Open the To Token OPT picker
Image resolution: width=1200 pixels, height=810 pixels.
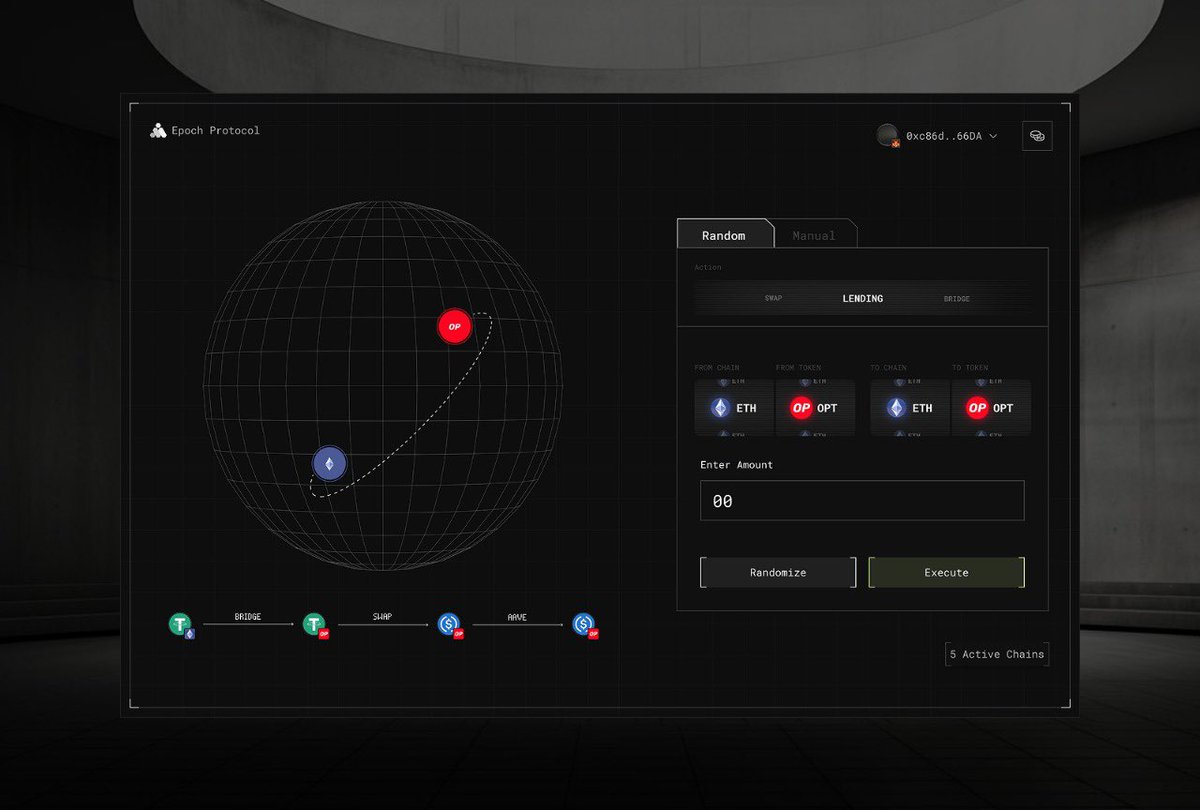click(990, 408)
